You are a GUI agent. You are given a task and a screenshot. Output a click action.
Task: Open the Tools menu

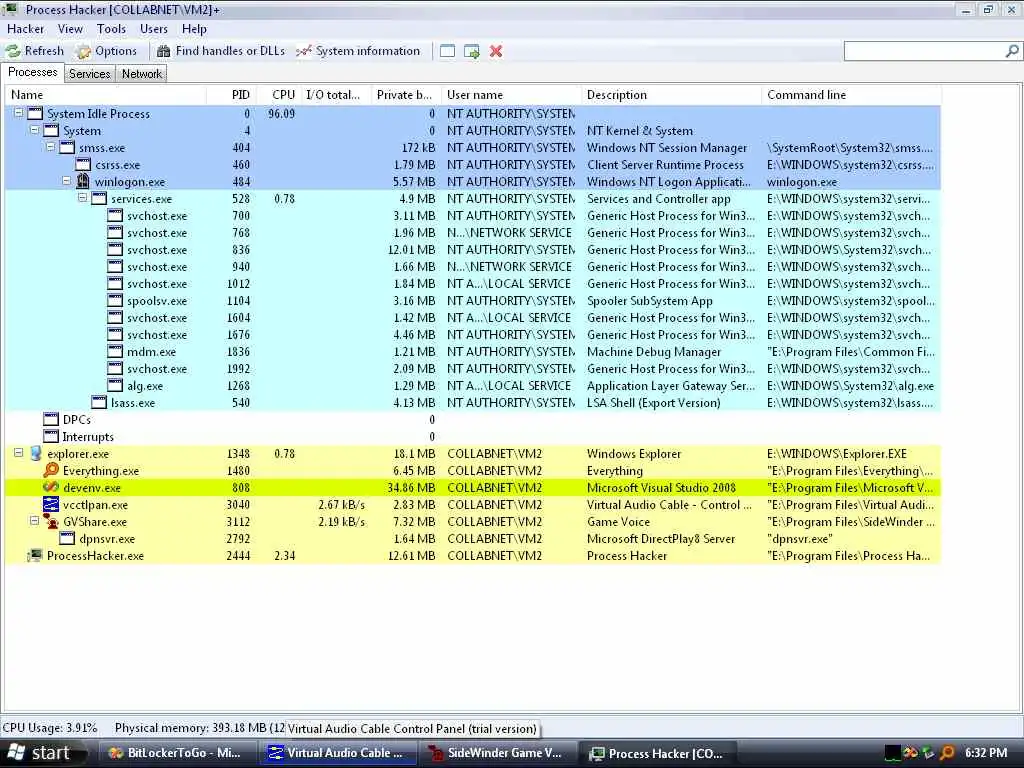[111, 29]
